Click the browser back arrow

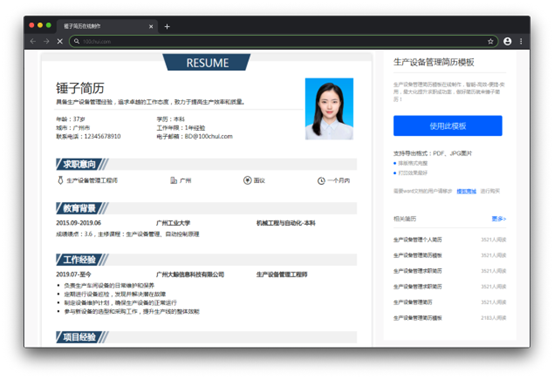(33, 41)
